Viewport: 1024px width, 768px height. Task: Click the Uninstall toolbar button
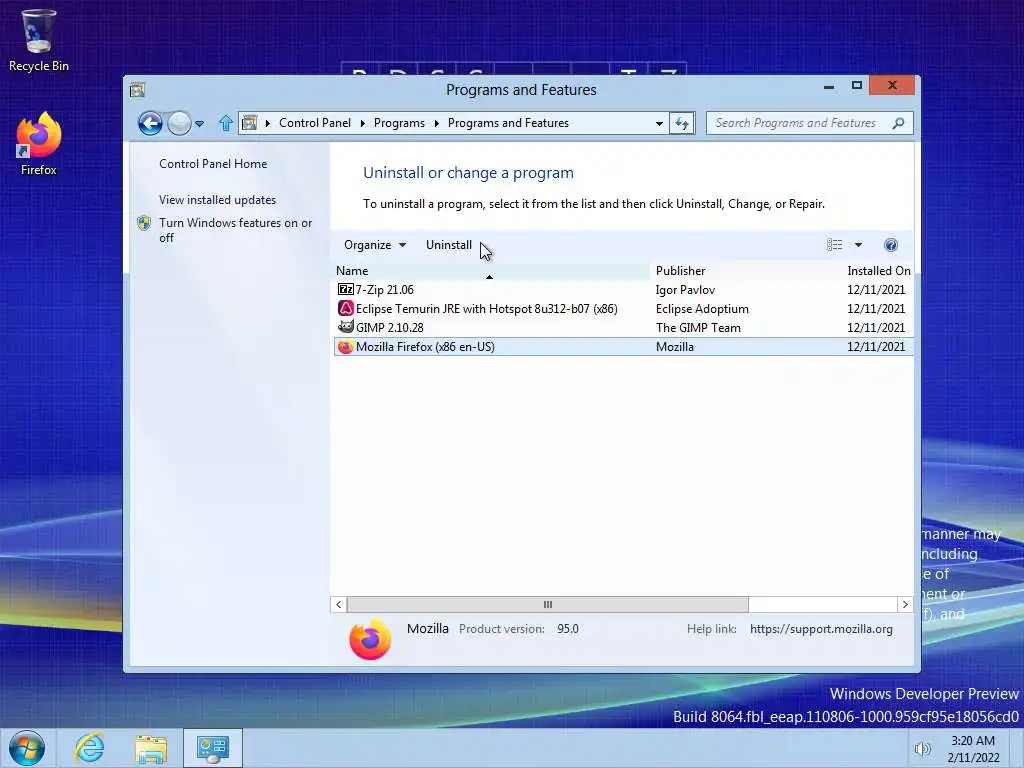click(x=449, y=245)
